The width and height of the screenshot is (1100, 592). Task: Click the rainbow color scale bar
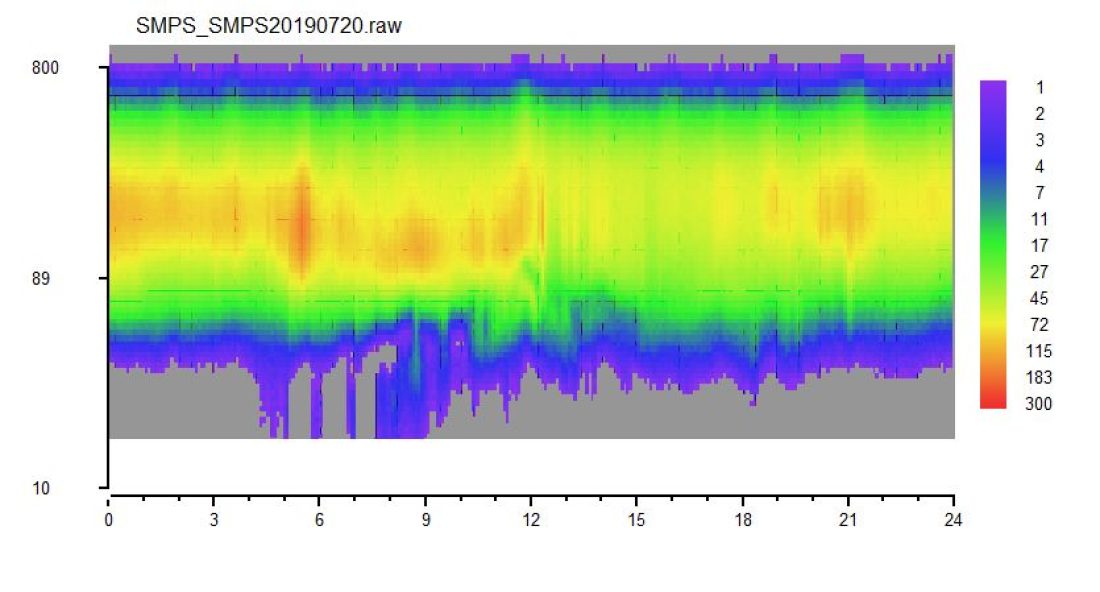[993, 244]
